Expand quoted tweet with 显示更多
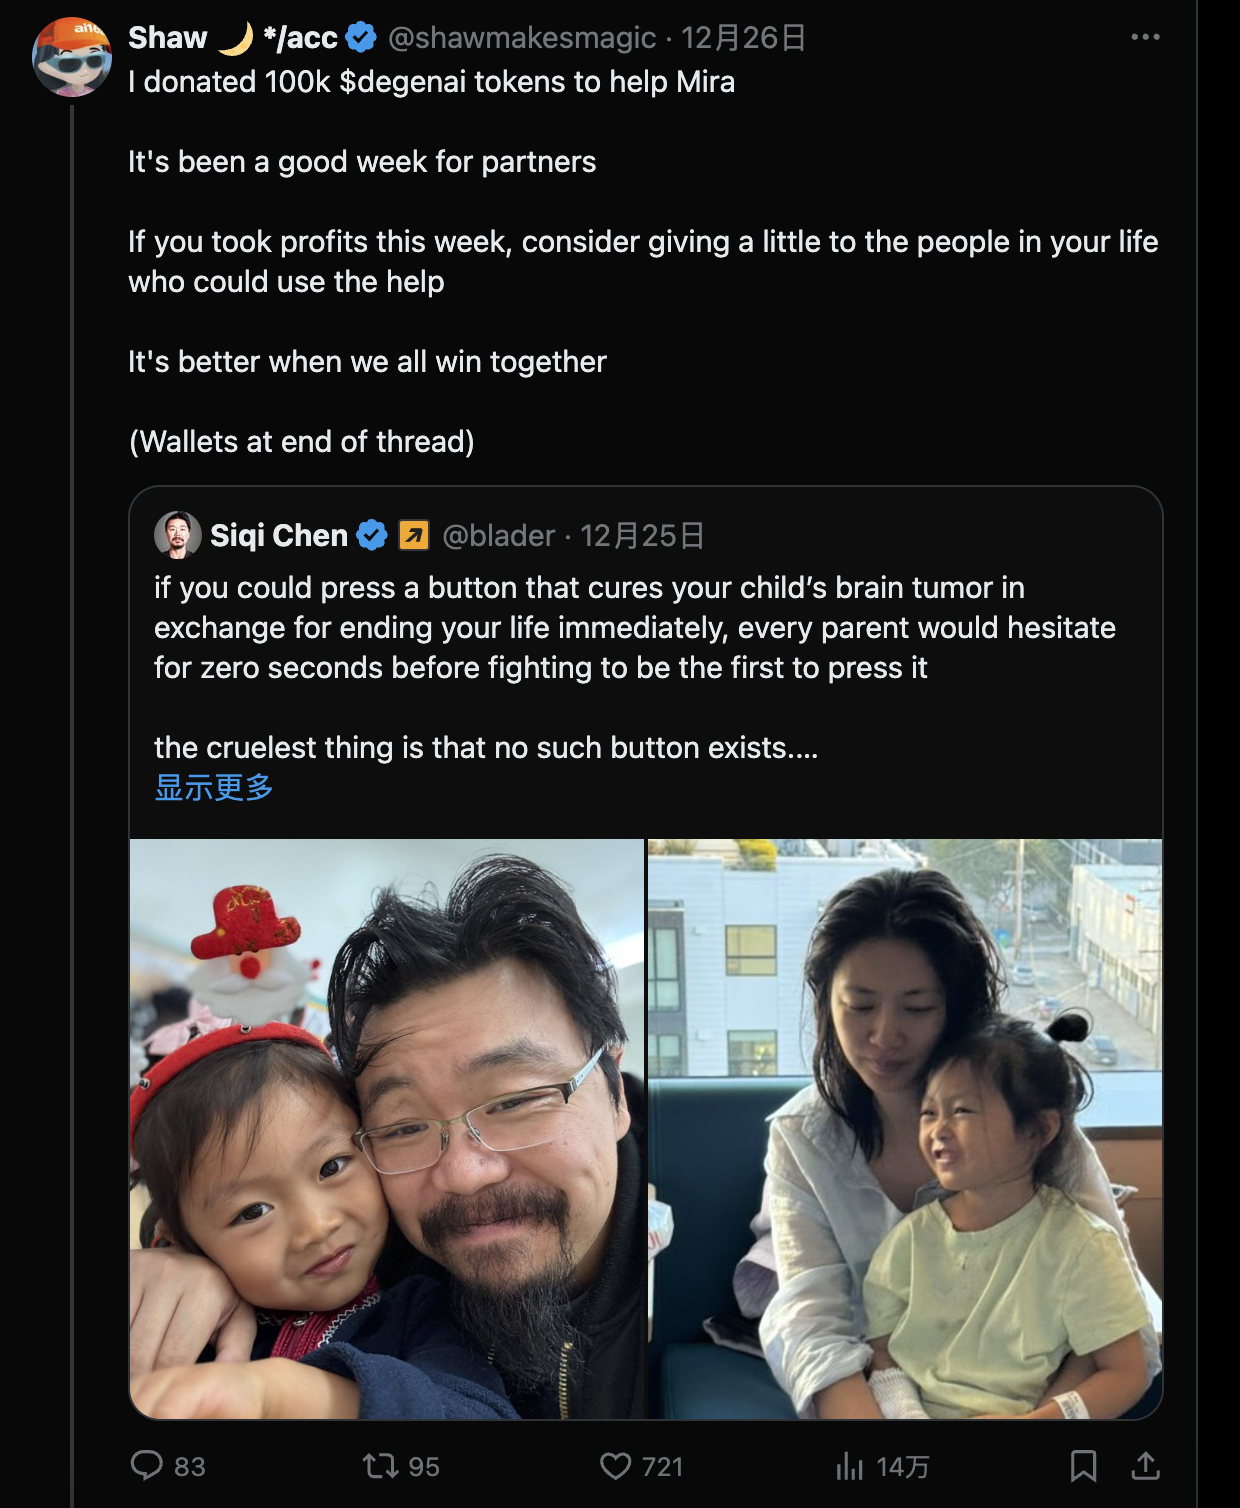The height and width of the screenshot is (1508, 1240). tap(214, 787)
